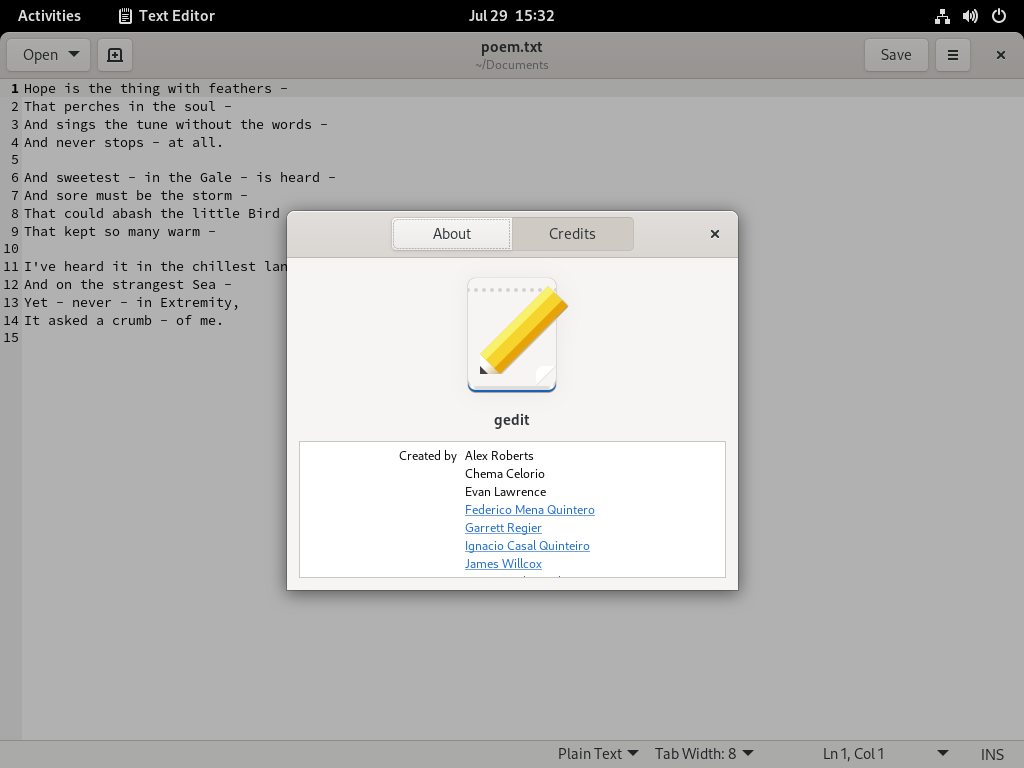The height and width of the screenshot is (768, 1024).
Task: Click the line 'That could abash the little Bird'
Action: click(x=152, y=214)
